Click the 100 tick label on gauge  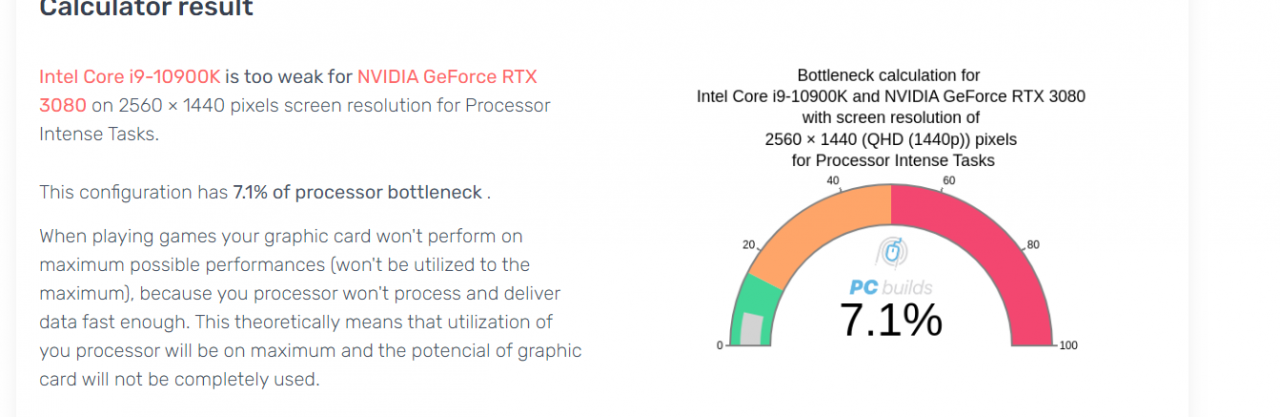click(x=1068, y=346)
